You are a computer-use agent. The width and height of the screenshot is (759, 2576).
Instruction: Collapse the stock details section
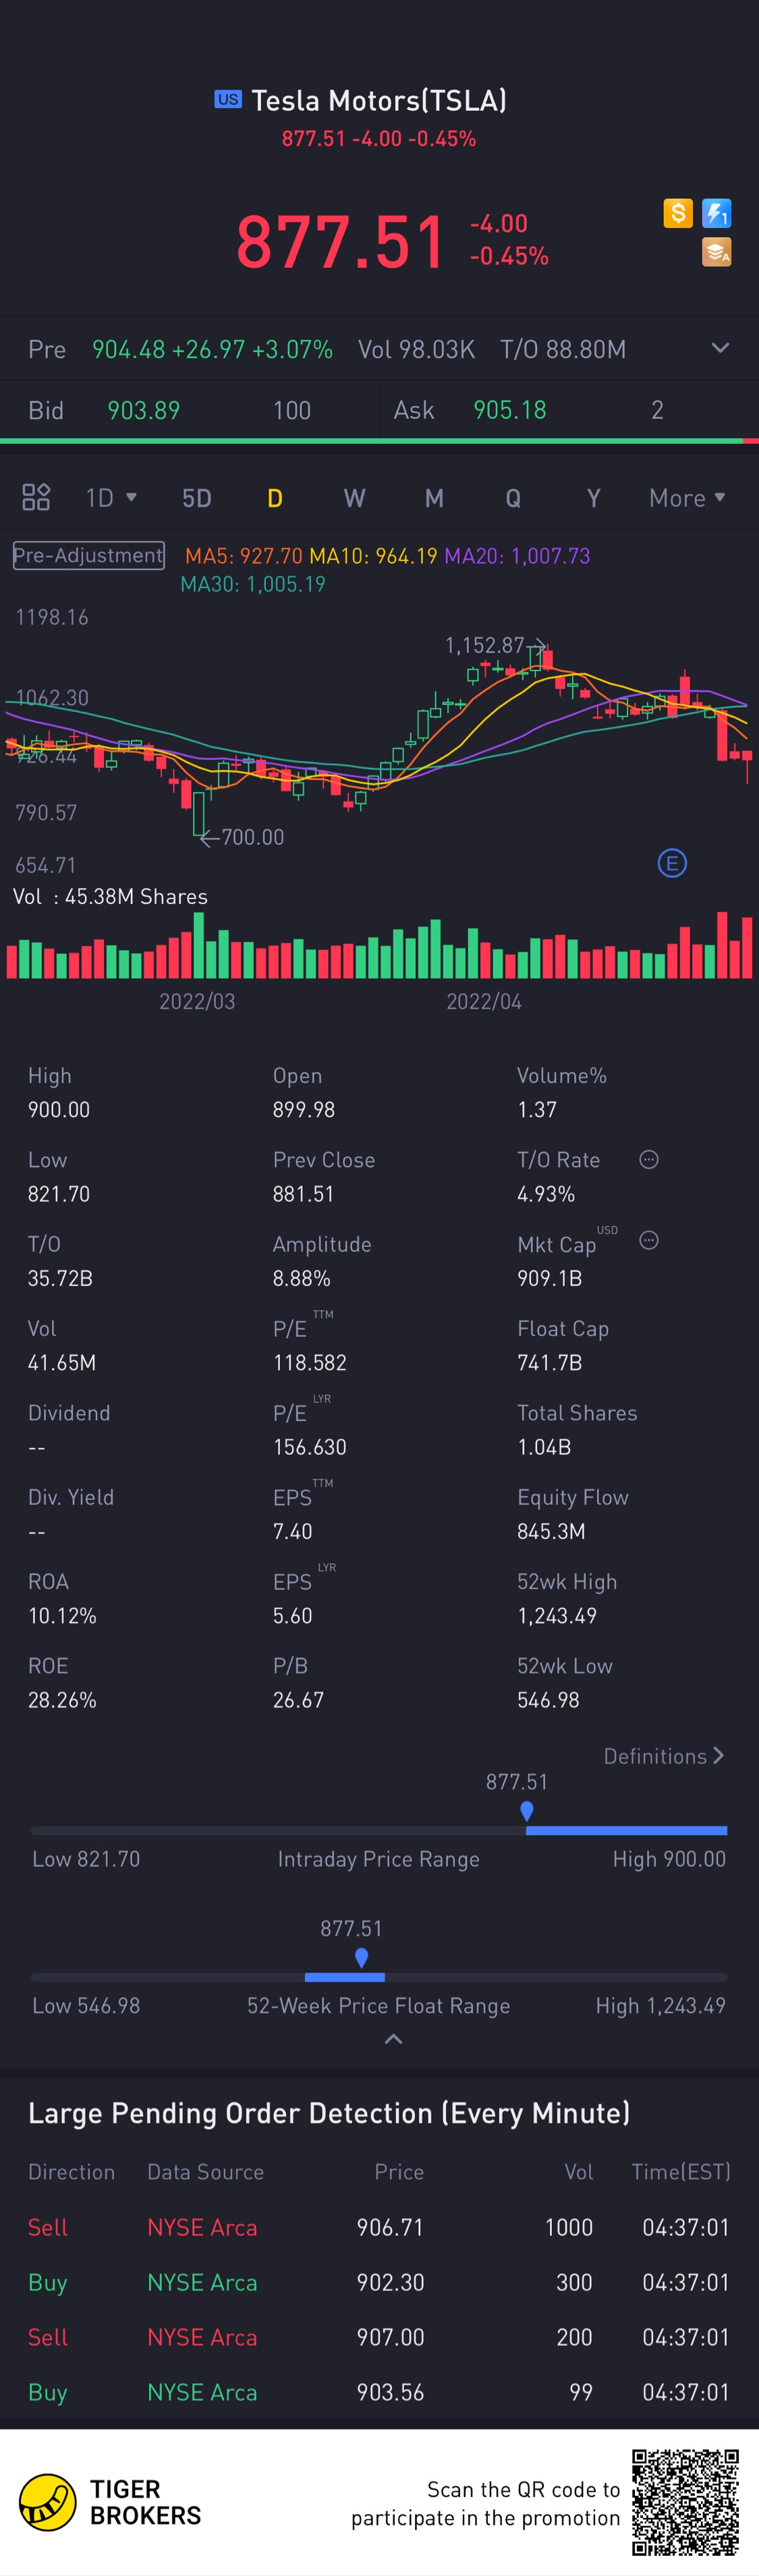[394, 2039]
